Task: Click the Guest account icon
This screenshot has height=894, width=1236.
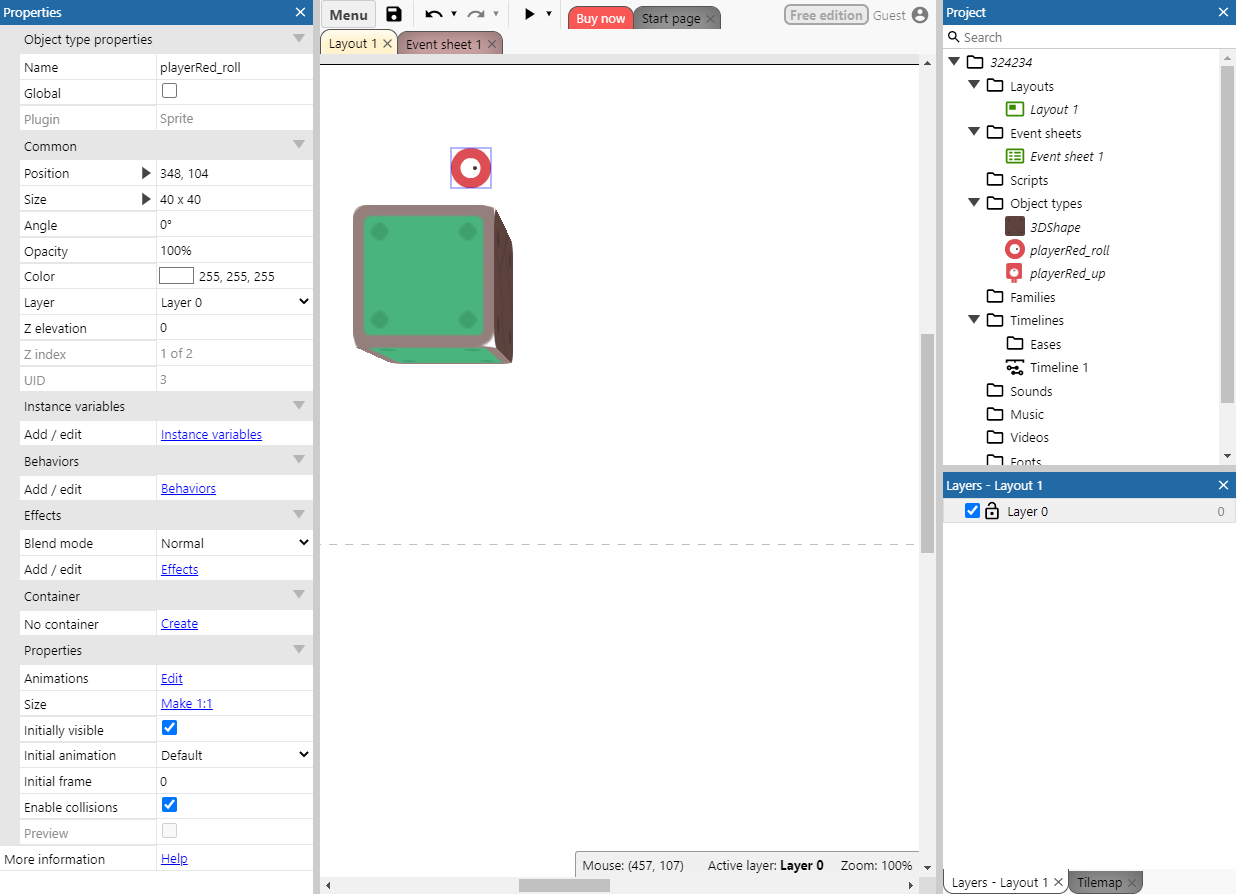Action: (920, 15)
